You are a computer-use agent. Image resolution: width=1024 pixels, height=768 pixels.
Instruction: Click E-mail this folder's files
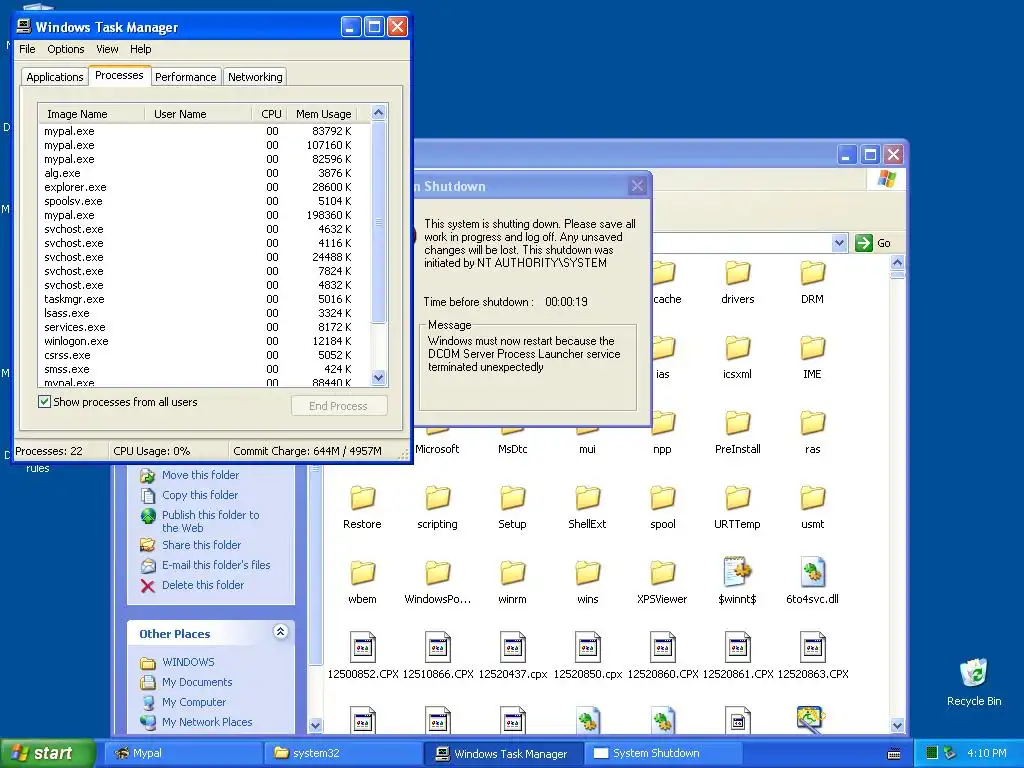(x=216, y=565)
